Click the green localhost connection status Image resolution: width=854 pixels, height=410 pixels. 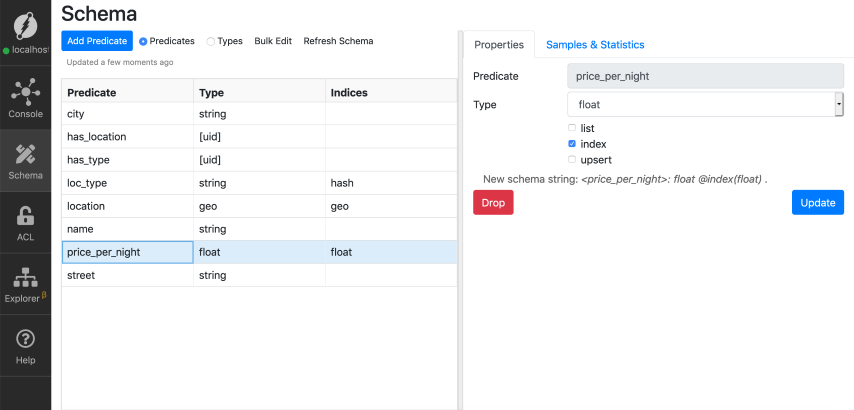pyautogui.click(x=27, y=50)
